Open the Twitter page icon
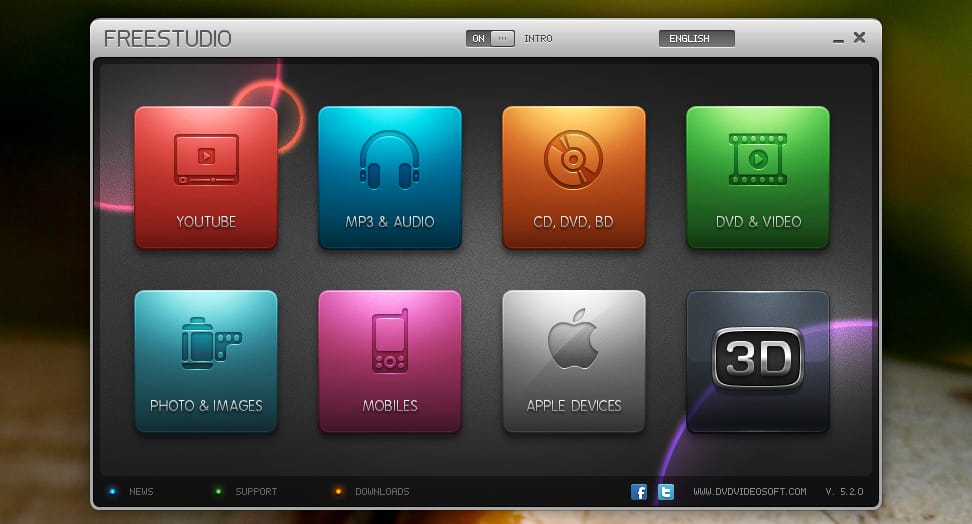The height and width of the screenshot is (524, 972). [x=666, y=492]
